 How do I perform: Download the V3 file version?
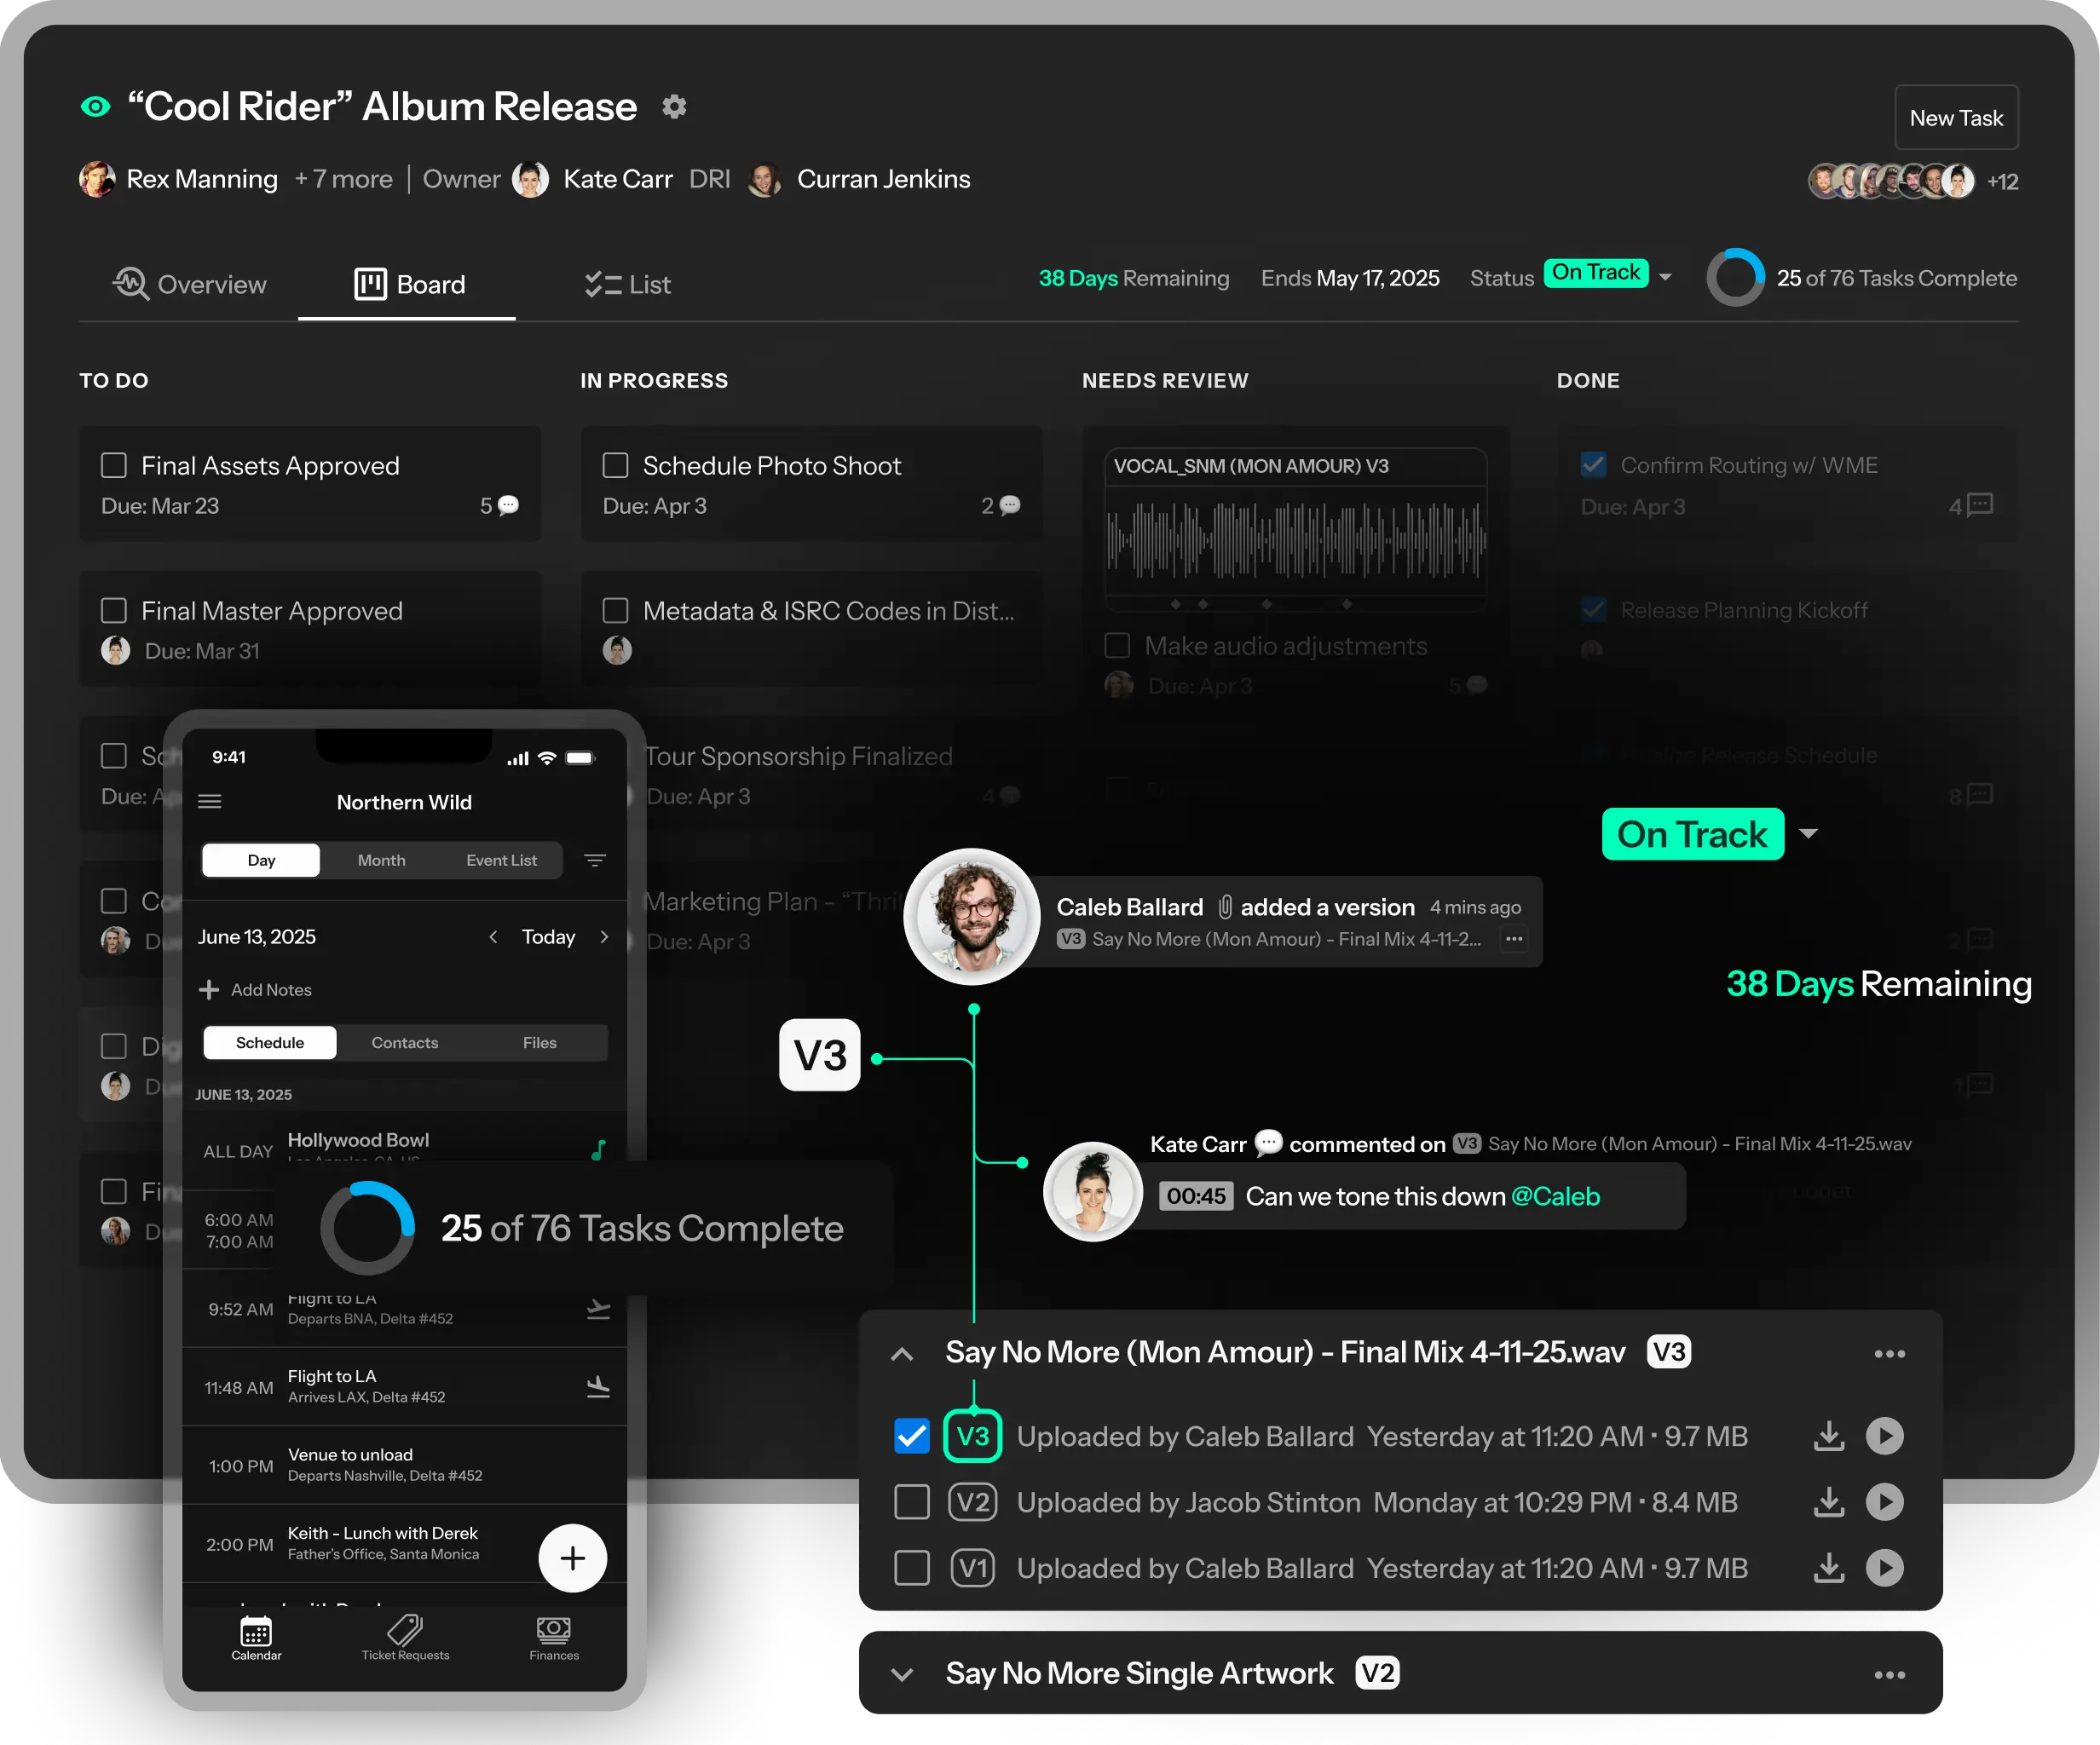[x=1828, y=1436]
